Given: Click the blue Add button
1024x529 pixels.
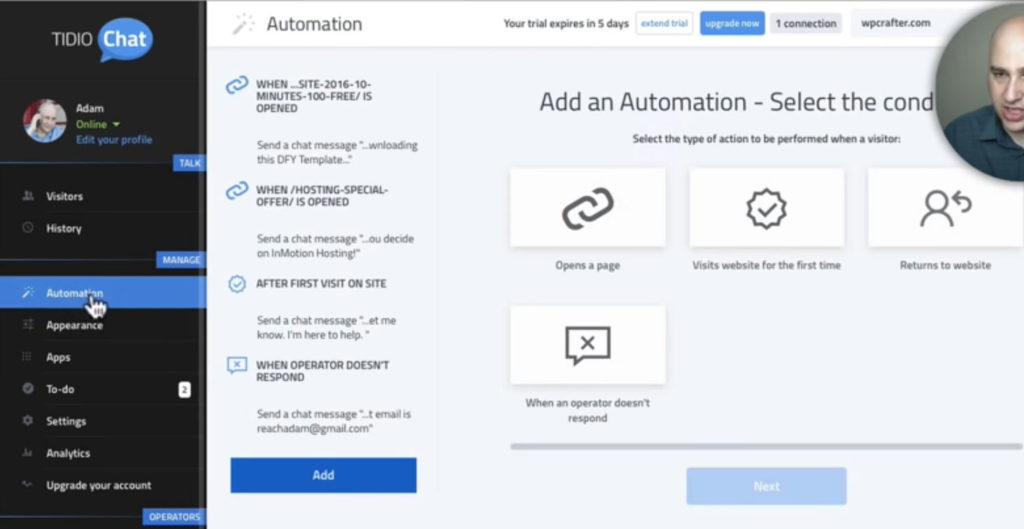Looking at the screenshot, I should (x=323, y=475).
